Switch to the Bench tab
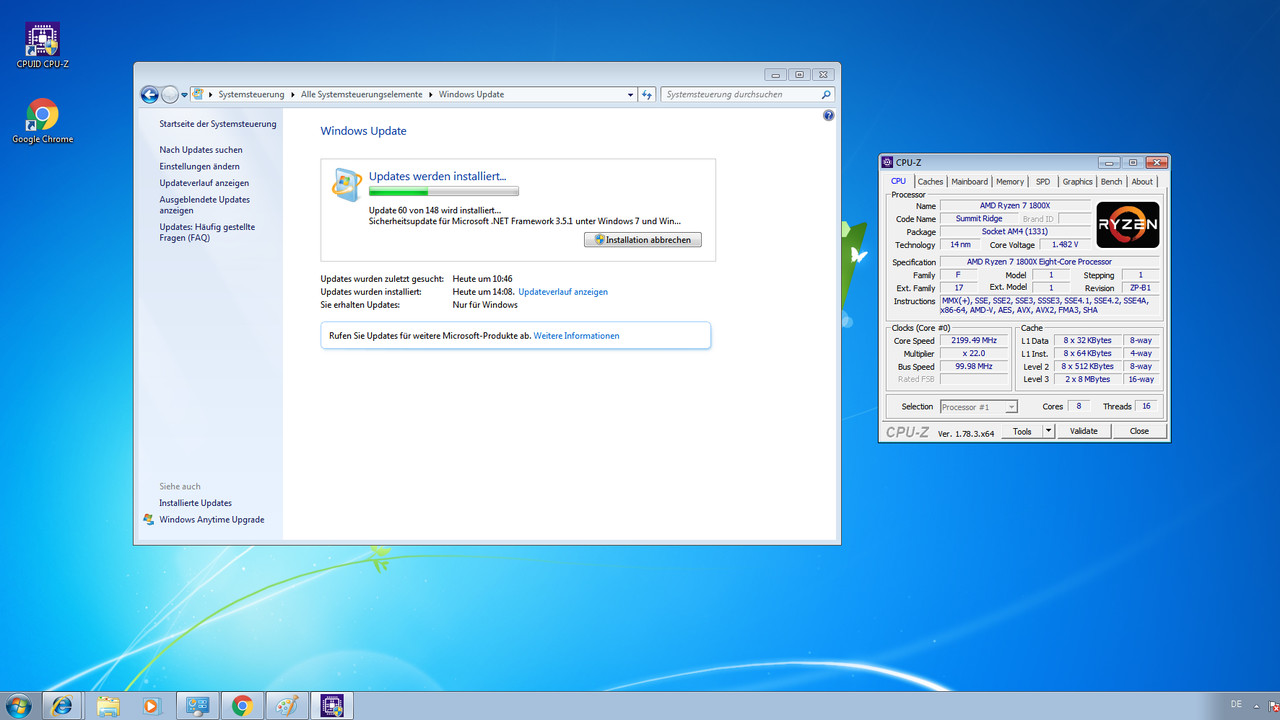The image size is (1280, 720). tap(1111, 181)
